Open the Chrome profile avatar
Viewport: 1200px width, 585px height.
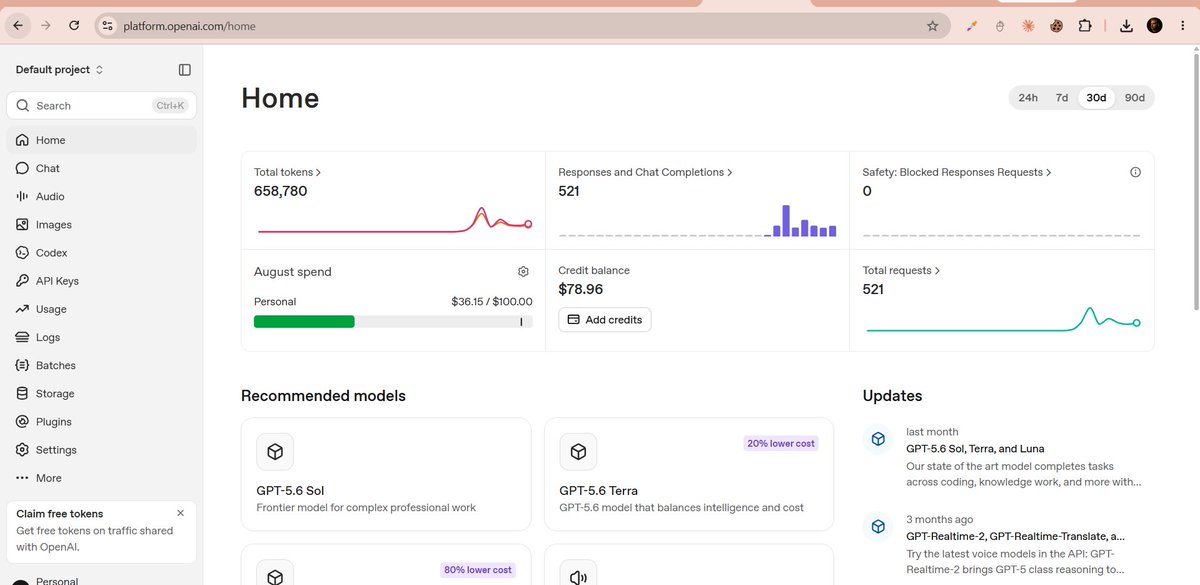(x=1155, y=26)
